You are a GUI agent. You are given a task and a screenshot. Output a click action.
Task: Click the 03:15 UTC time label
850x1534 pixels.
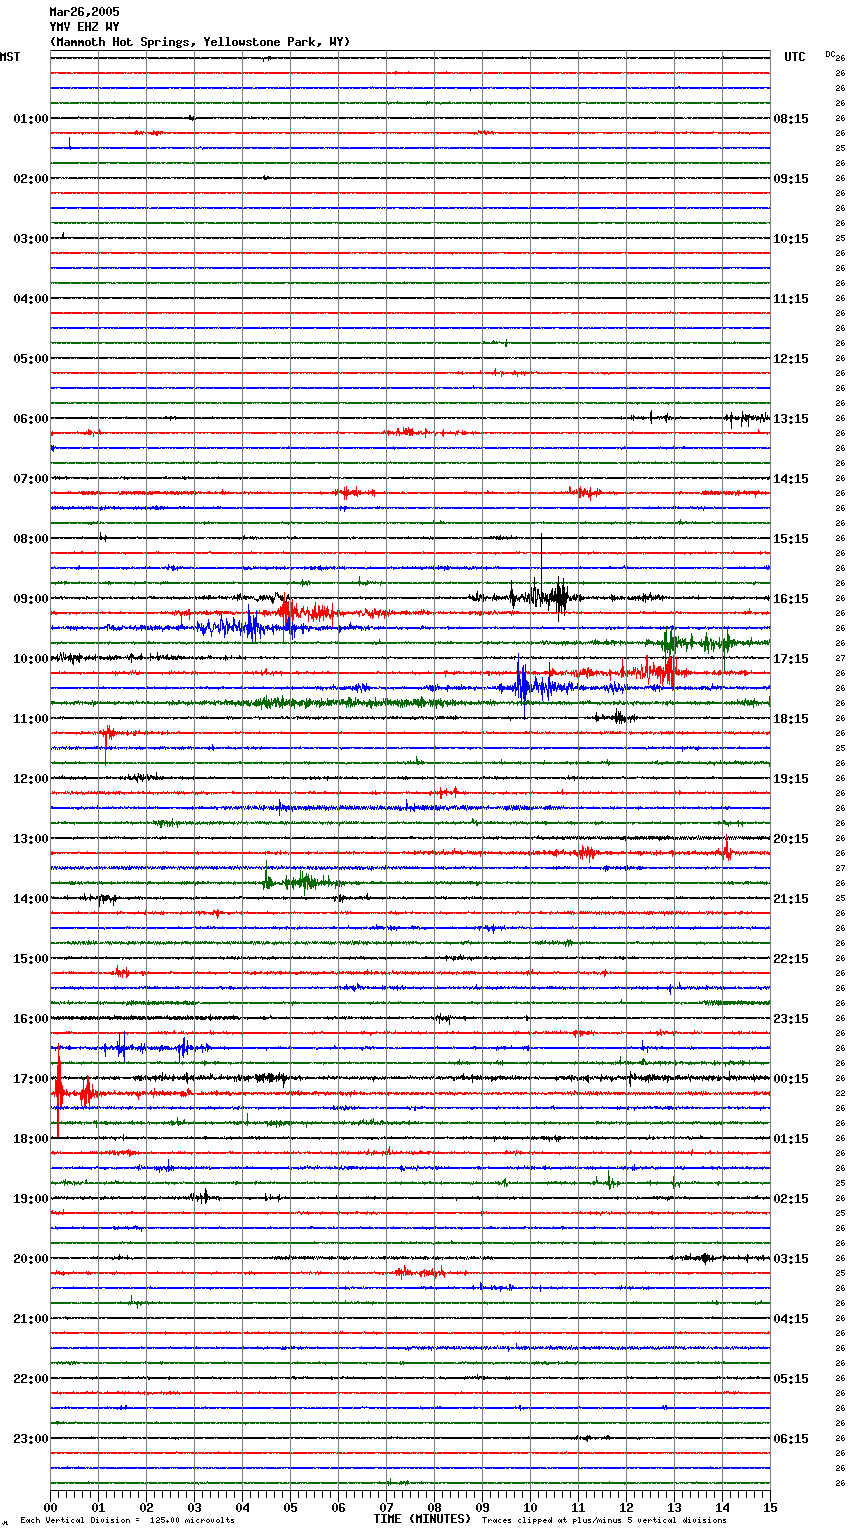pos(791,1259)
